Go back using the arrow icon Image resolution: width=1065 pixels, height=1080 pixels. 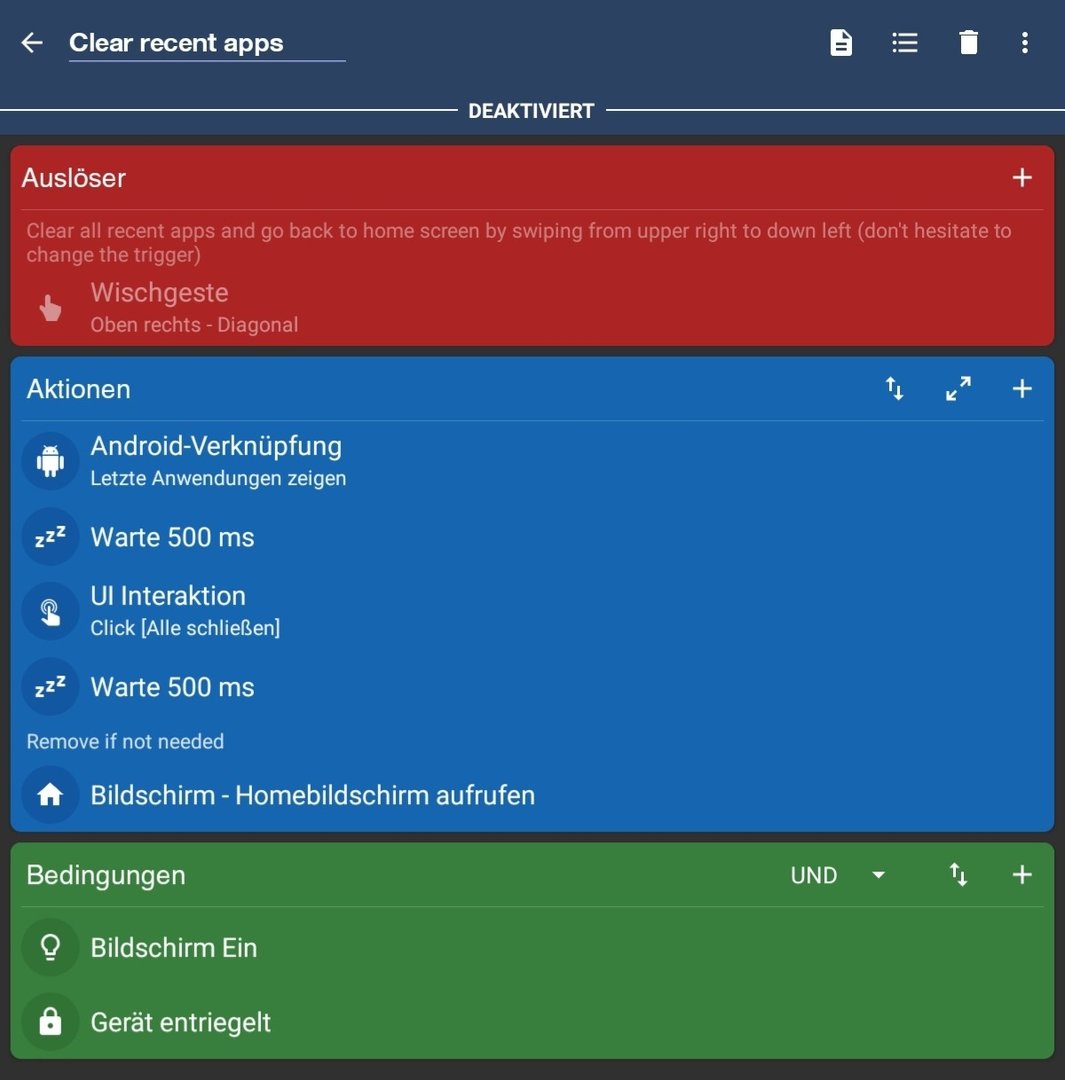(32, 43)
